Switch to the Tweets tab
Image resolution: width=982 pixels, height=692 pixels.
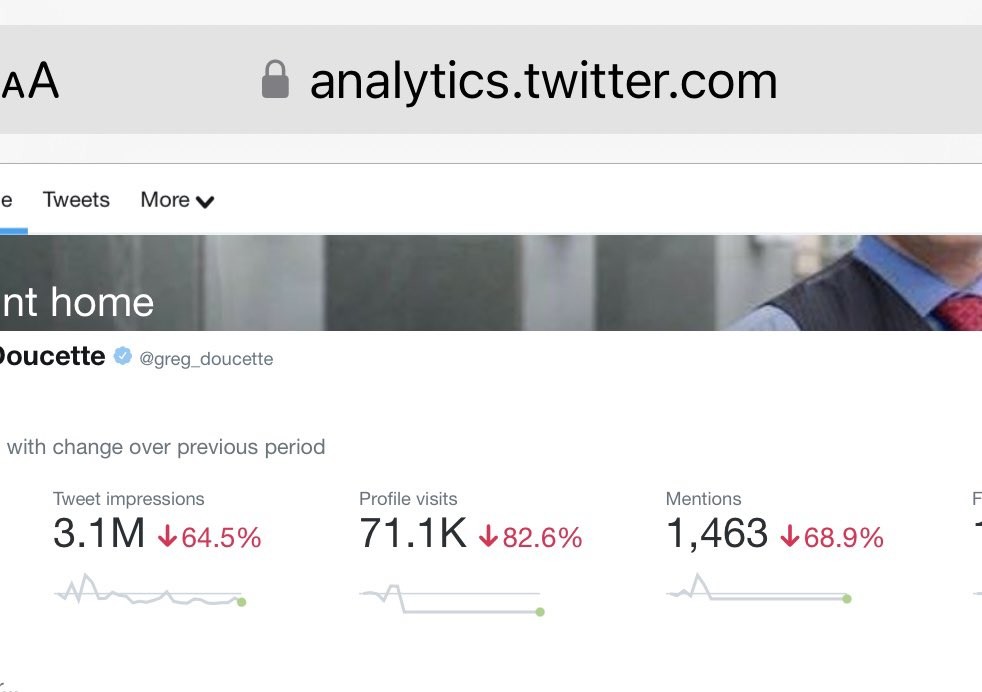coord(76,200)
